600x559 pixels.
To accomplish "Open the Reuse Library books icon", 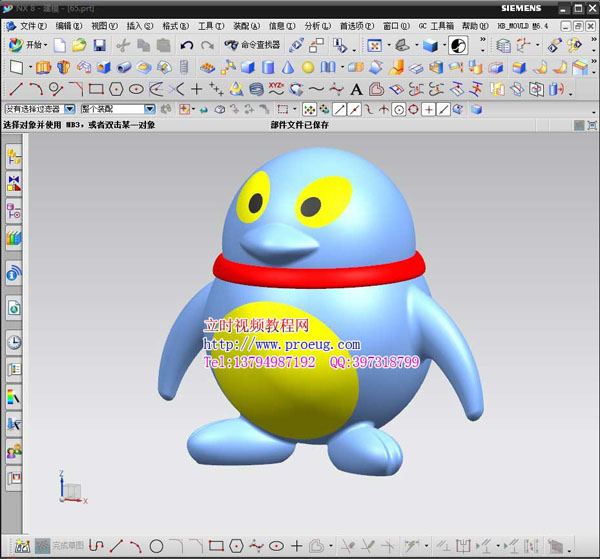I will (14, 238).
